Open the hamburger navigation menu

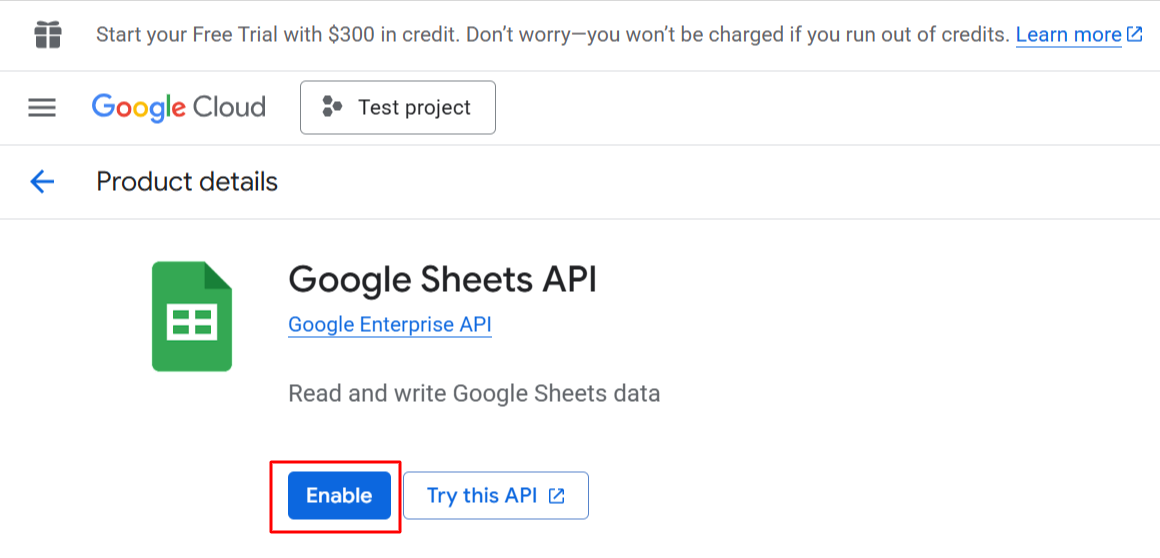(x=42, y=107)
